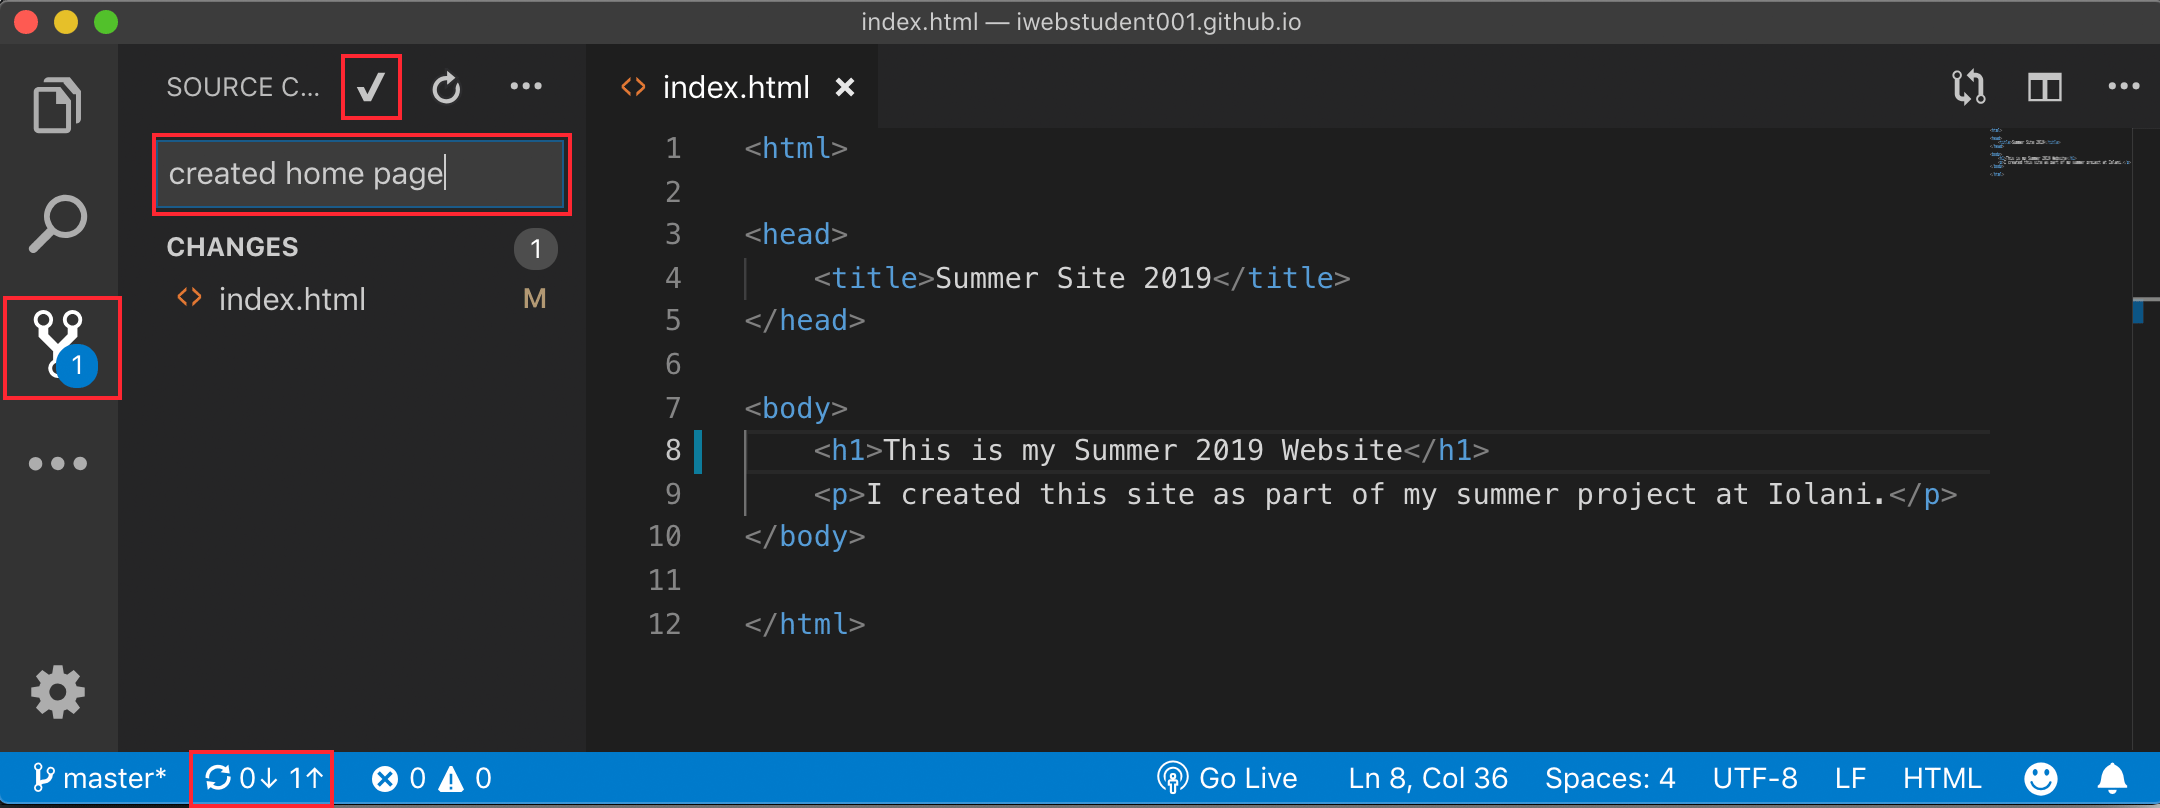Open the Explorer view icon

pyautogui.click(x=57, y=105)
